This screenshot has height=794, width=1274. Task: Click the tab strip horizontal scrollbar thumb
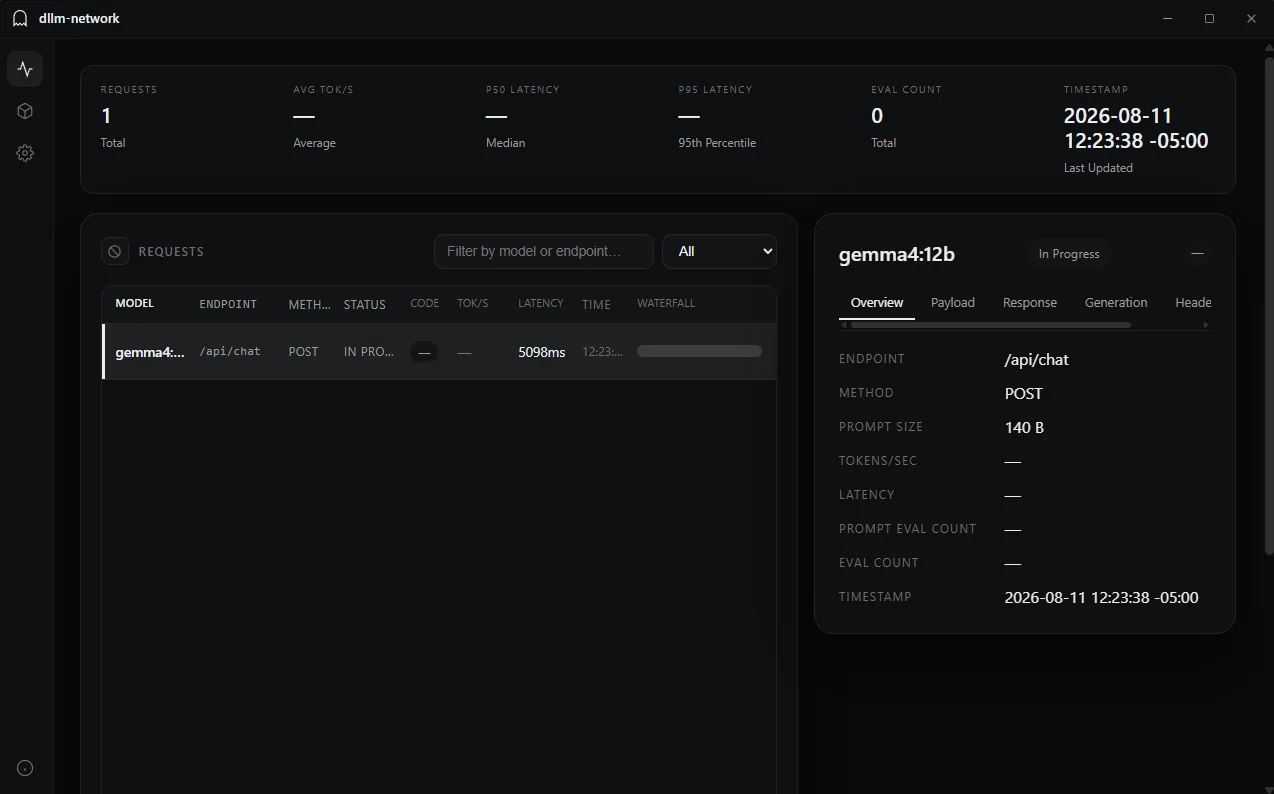tap(990, 325)
